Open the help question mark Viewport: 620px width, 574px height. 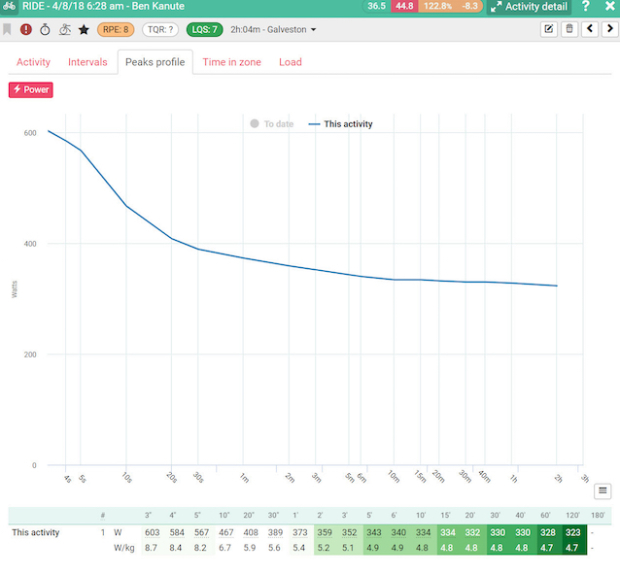click(586, 7)
